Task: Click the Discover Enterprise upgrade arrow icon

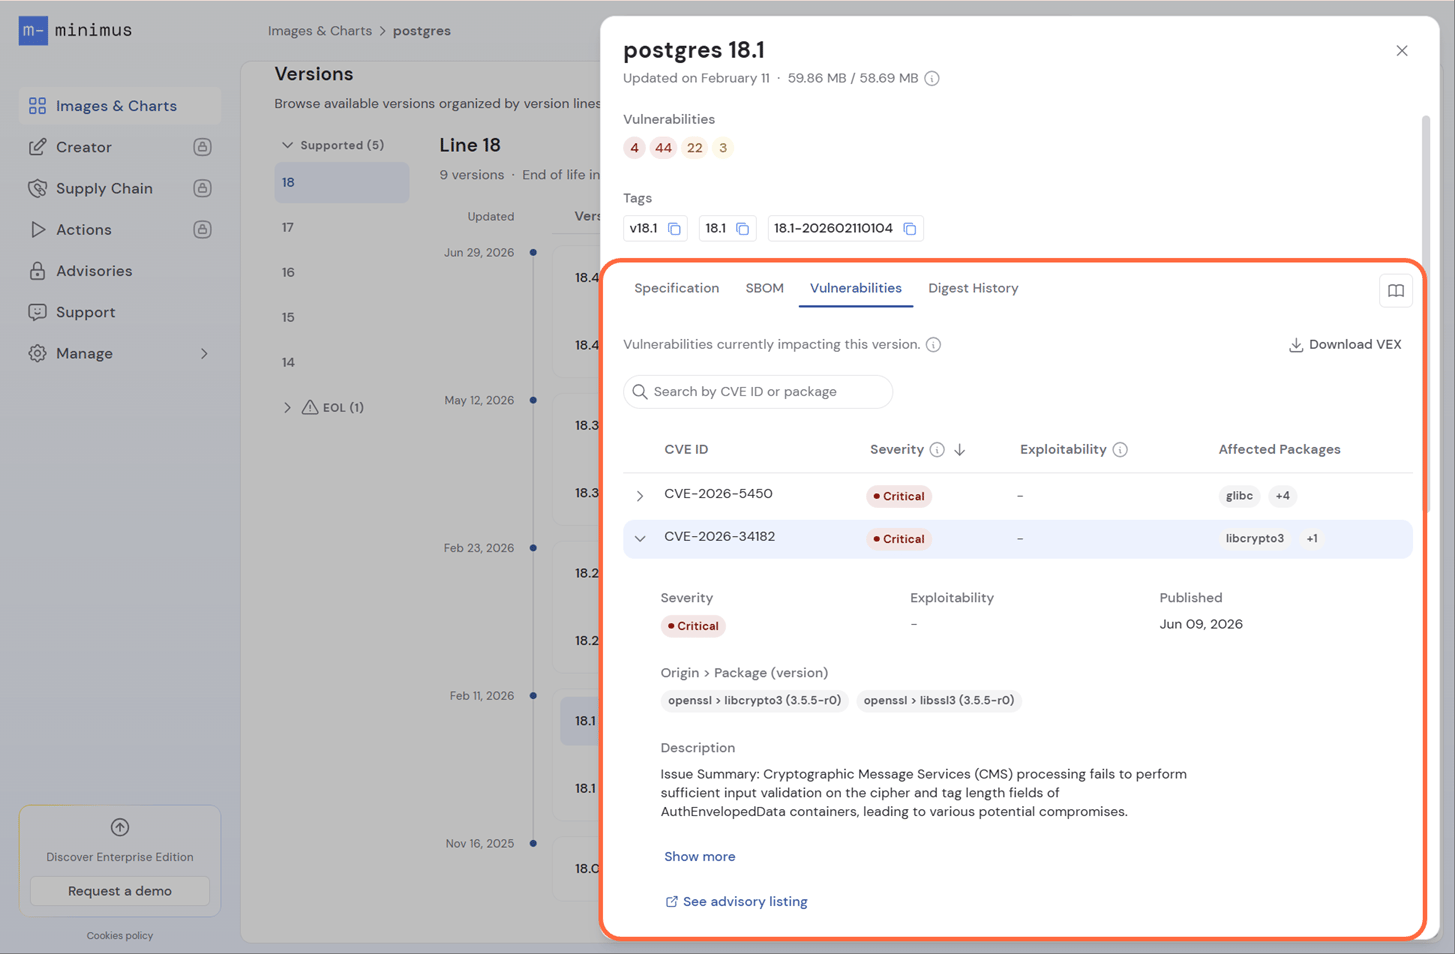Action: [x=120, y=827]
